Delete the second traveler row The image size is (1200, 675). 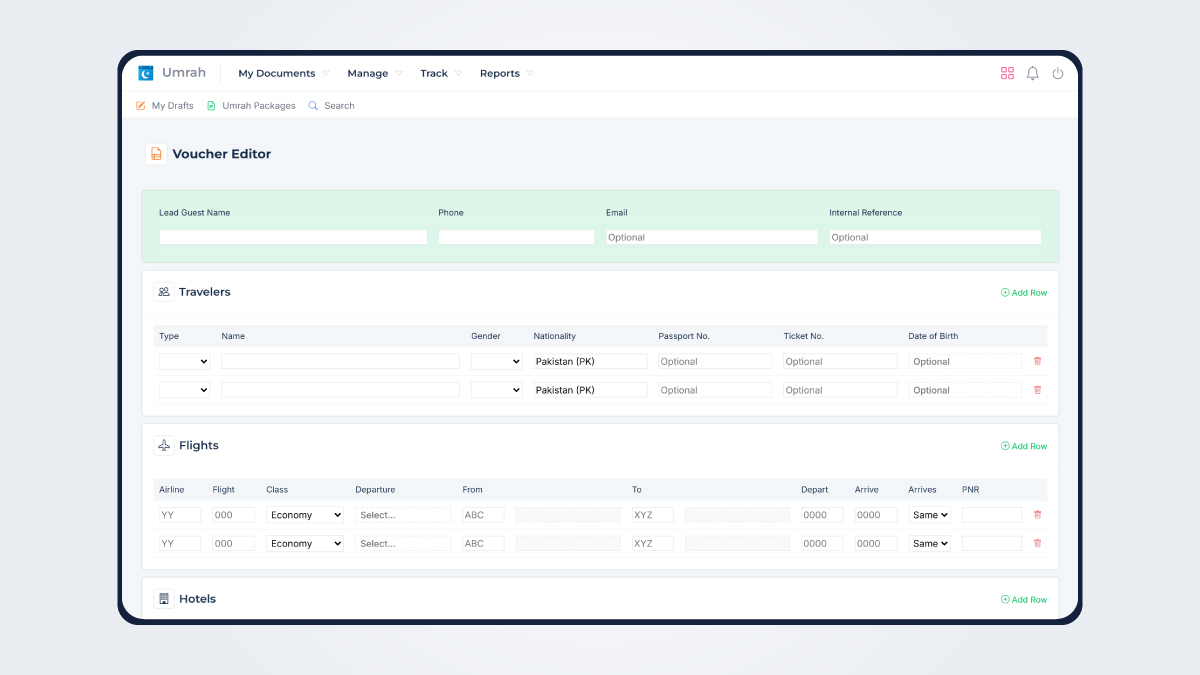[x=1037, y=390]
